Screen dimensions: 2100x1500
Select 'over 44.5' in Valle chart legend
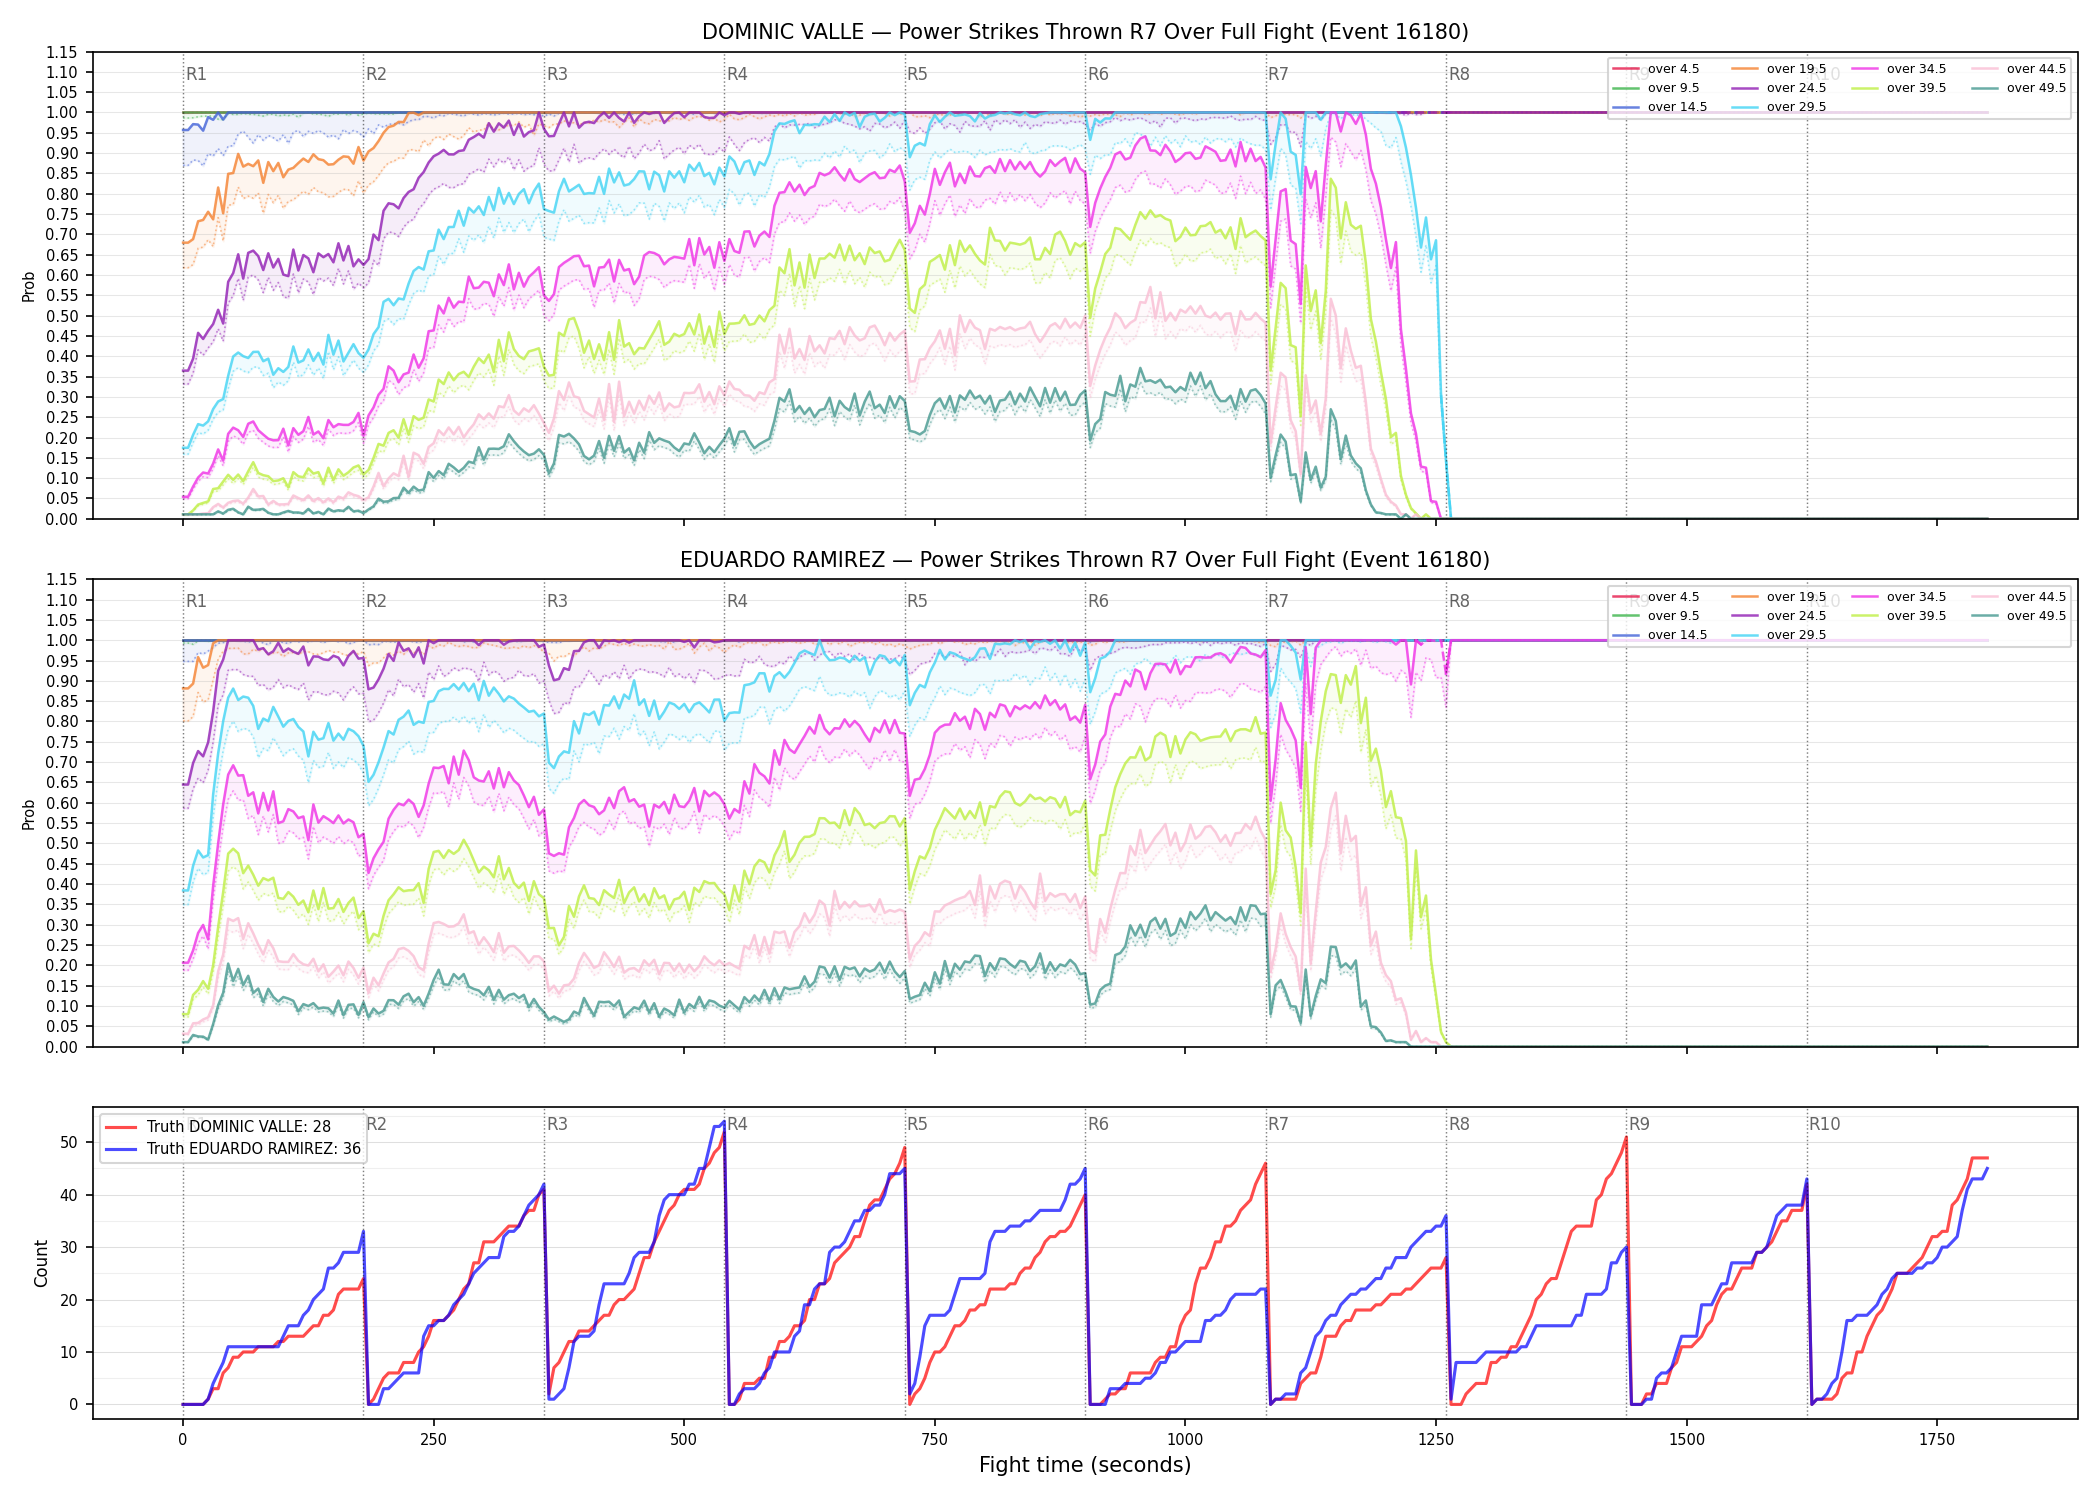pos(2018,69)
